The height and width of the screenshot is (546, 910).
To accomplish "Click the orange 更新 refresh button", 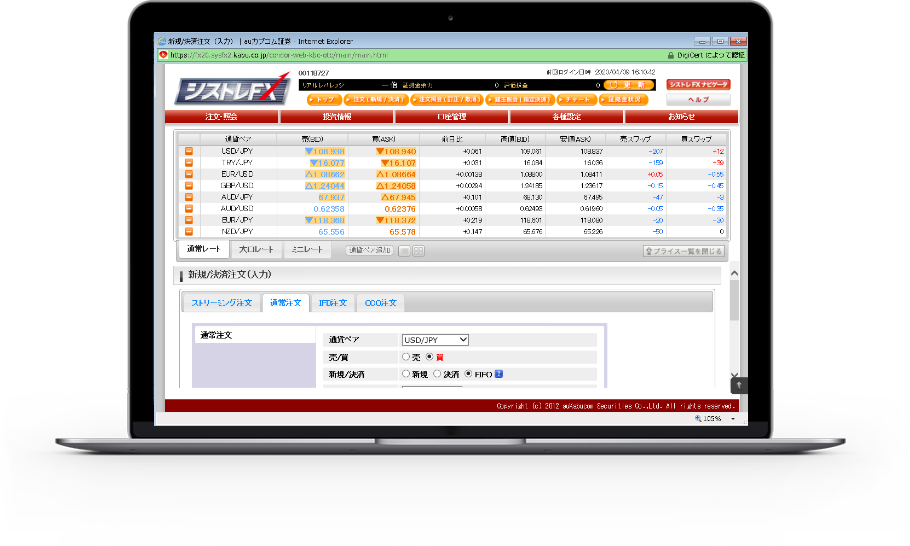I will pos(629,86).
